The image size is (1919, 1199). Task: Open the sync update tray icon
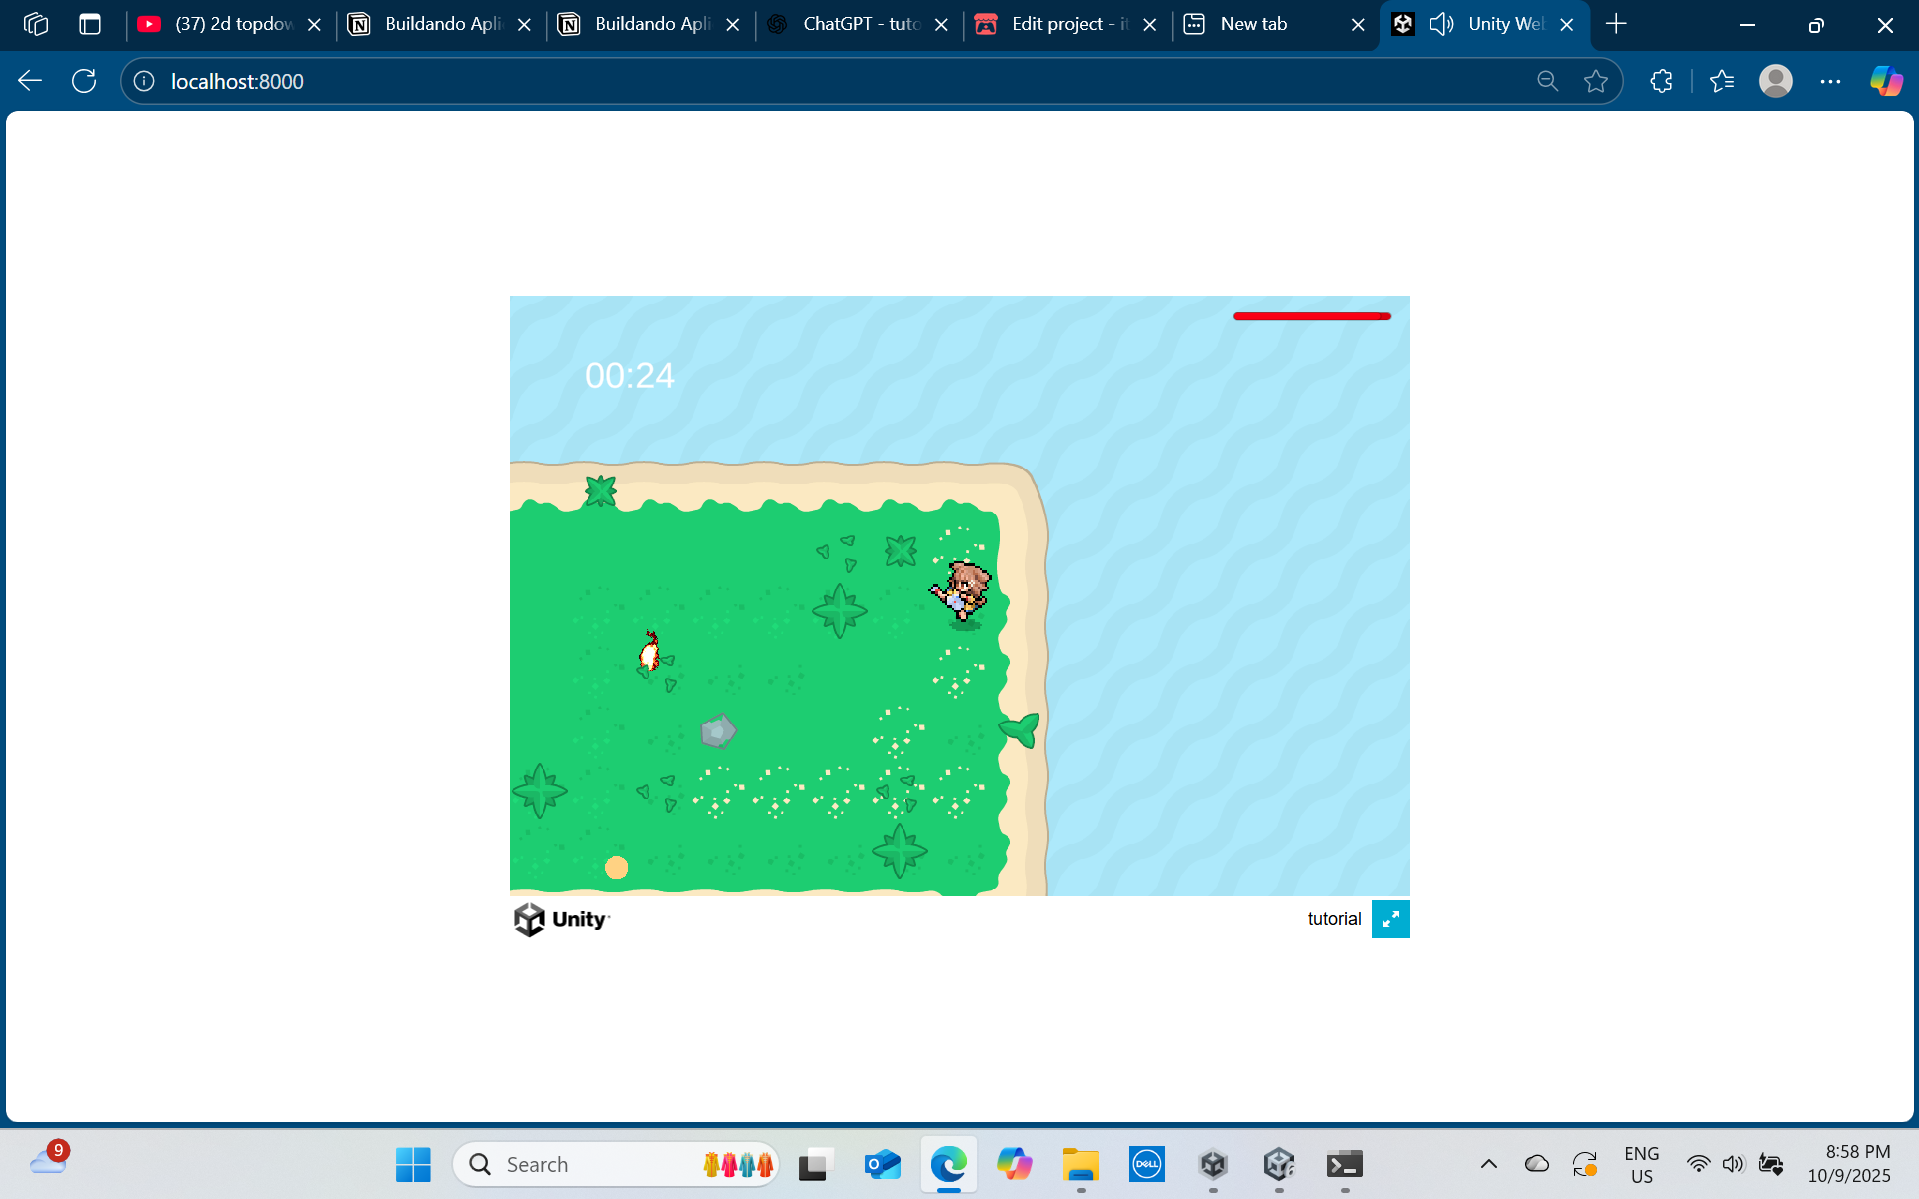1585,1164
